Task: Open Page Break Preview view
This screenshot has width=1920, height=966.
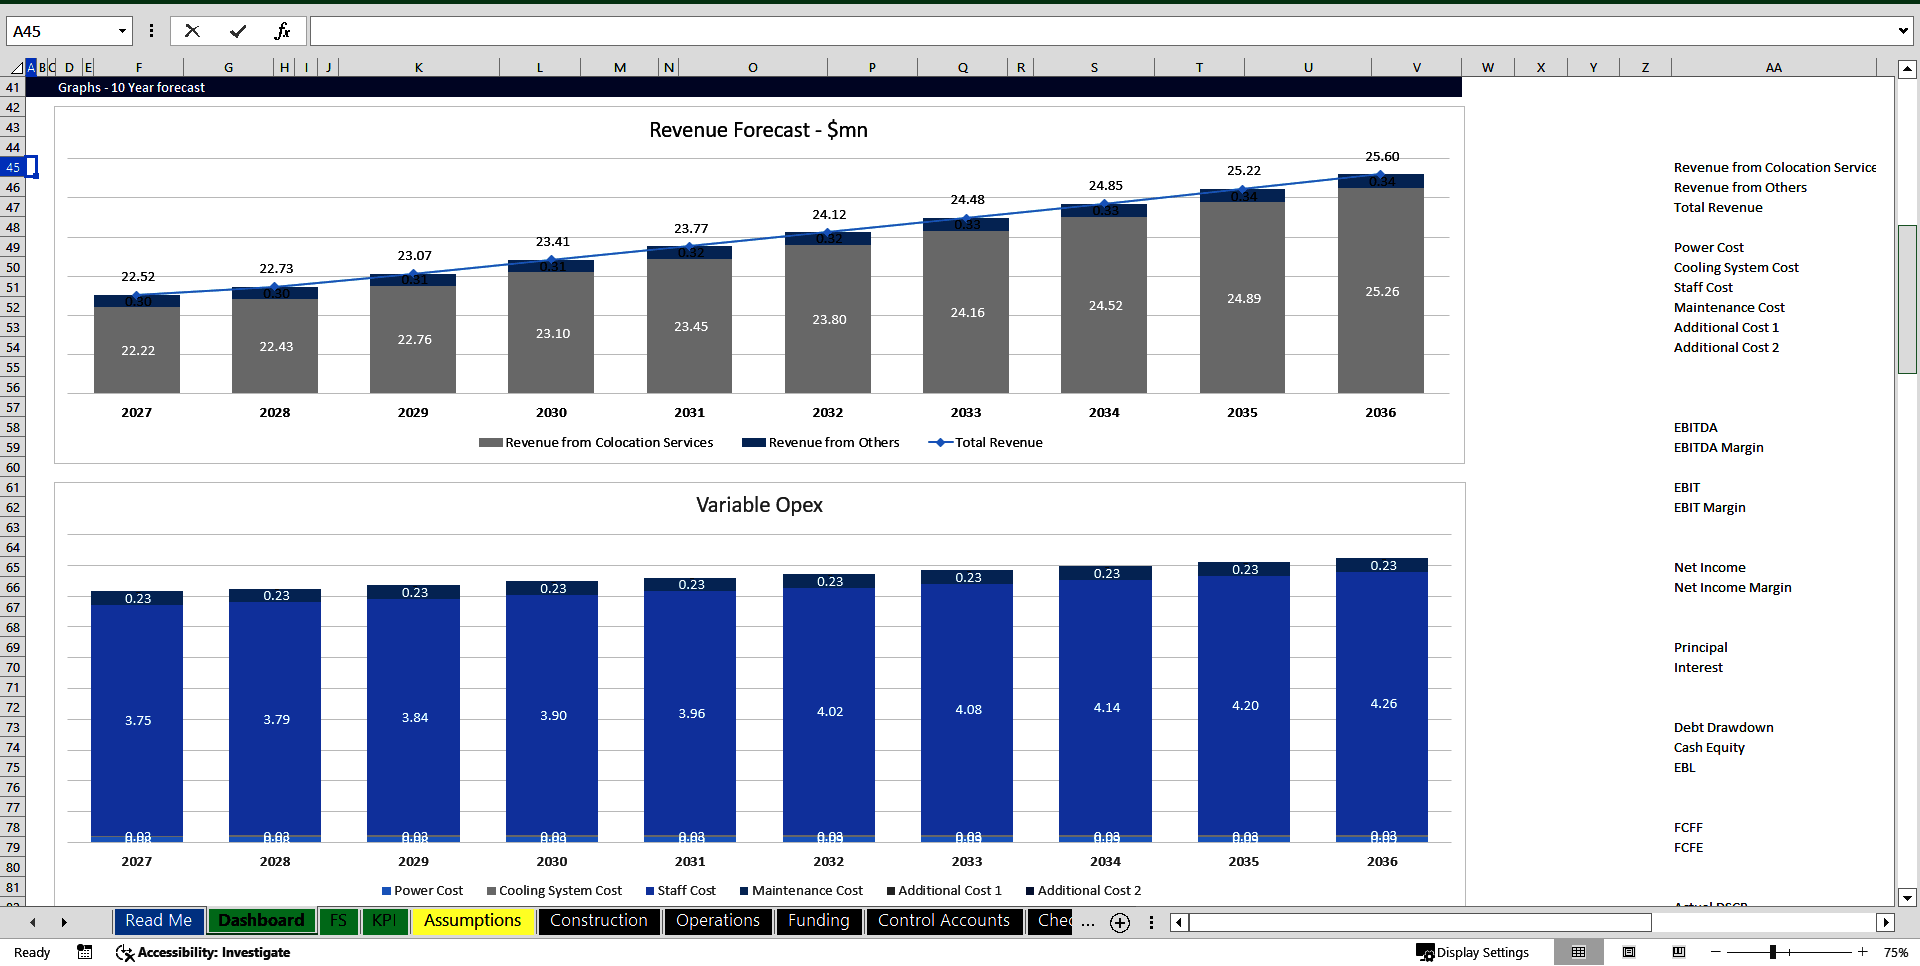Action: (x=1679, y=952)
